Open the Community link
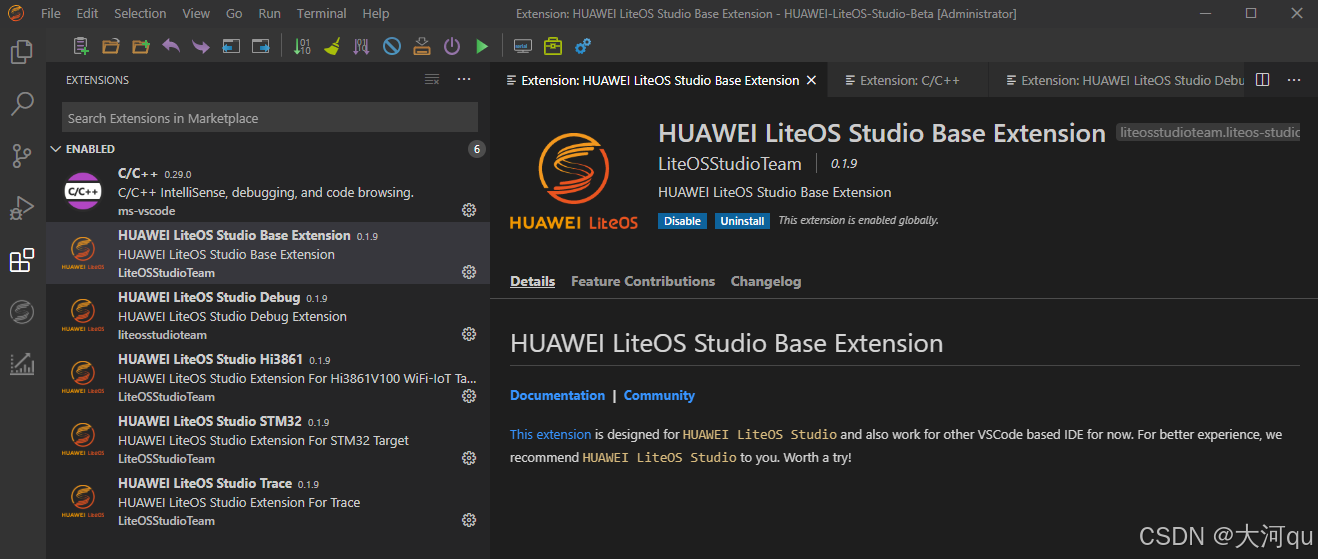This screenshot has height=559, width=1318. pyautogui.click(x=659, y=395)
